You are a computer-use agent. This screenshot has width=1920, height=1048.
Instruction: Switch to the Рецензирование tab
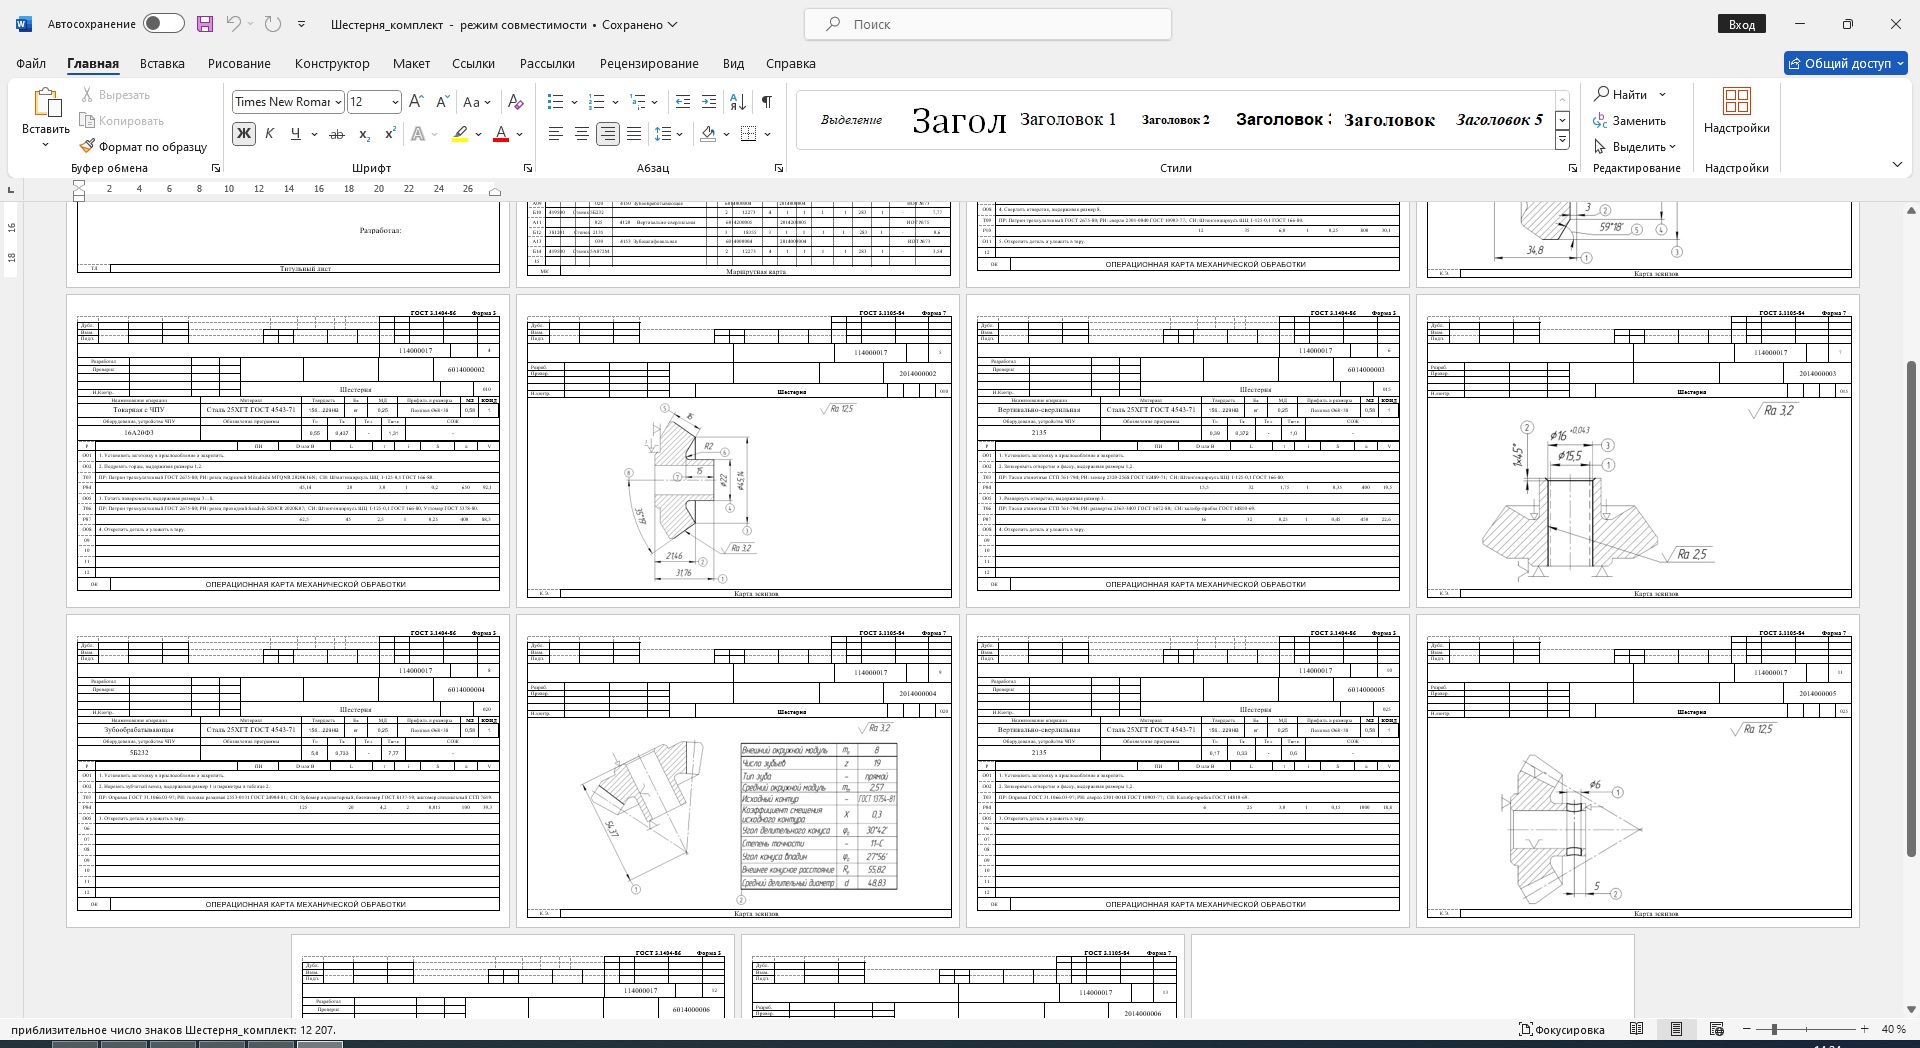tap(648, 63)
